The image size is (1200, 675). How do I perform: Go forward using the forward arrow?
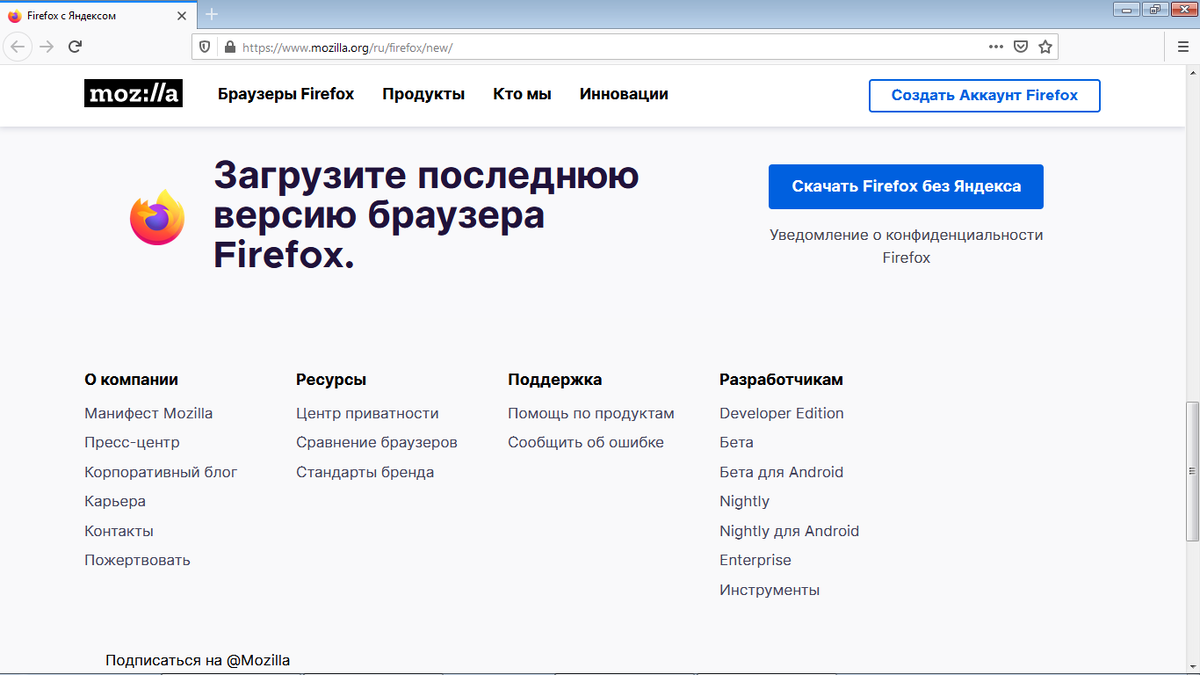(x=47, y=46)
